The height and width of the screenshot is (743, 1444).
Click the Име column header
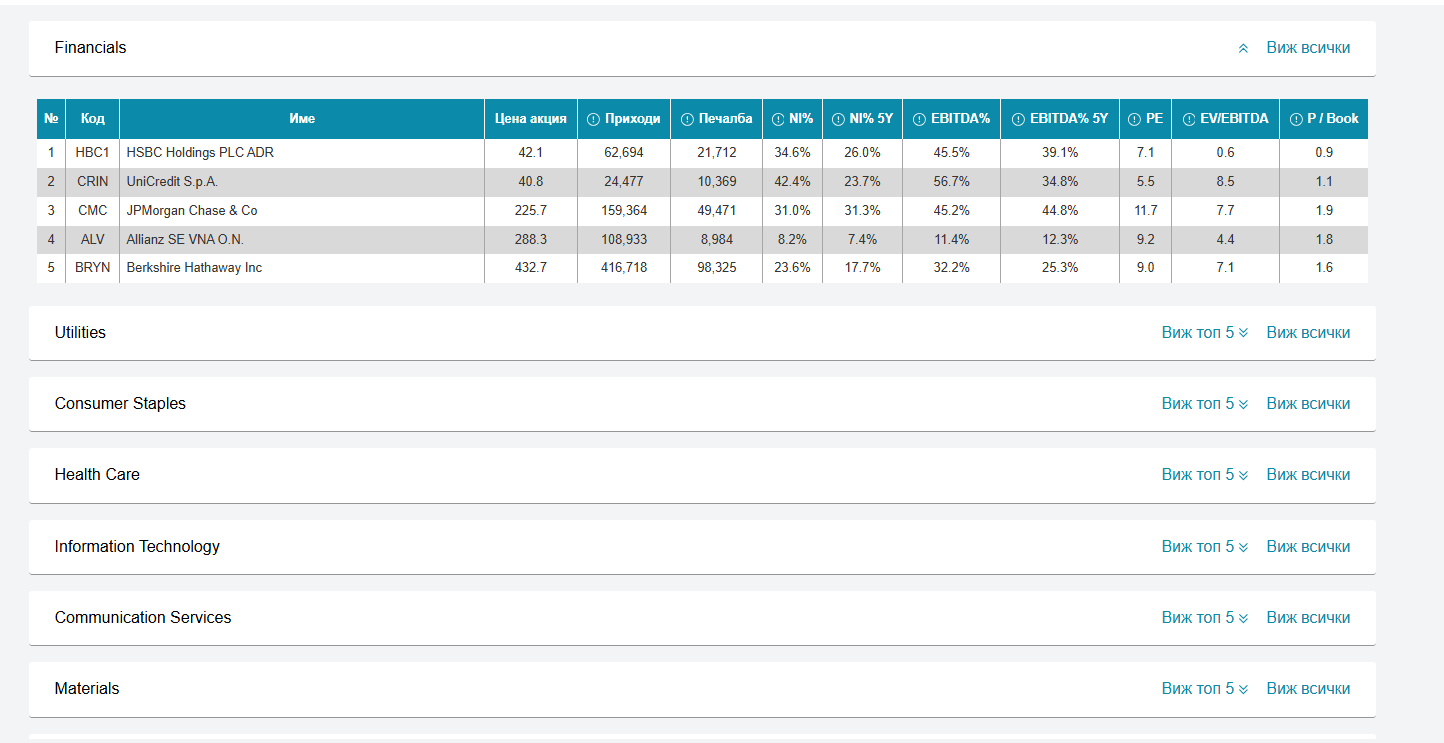click(302, 119)
